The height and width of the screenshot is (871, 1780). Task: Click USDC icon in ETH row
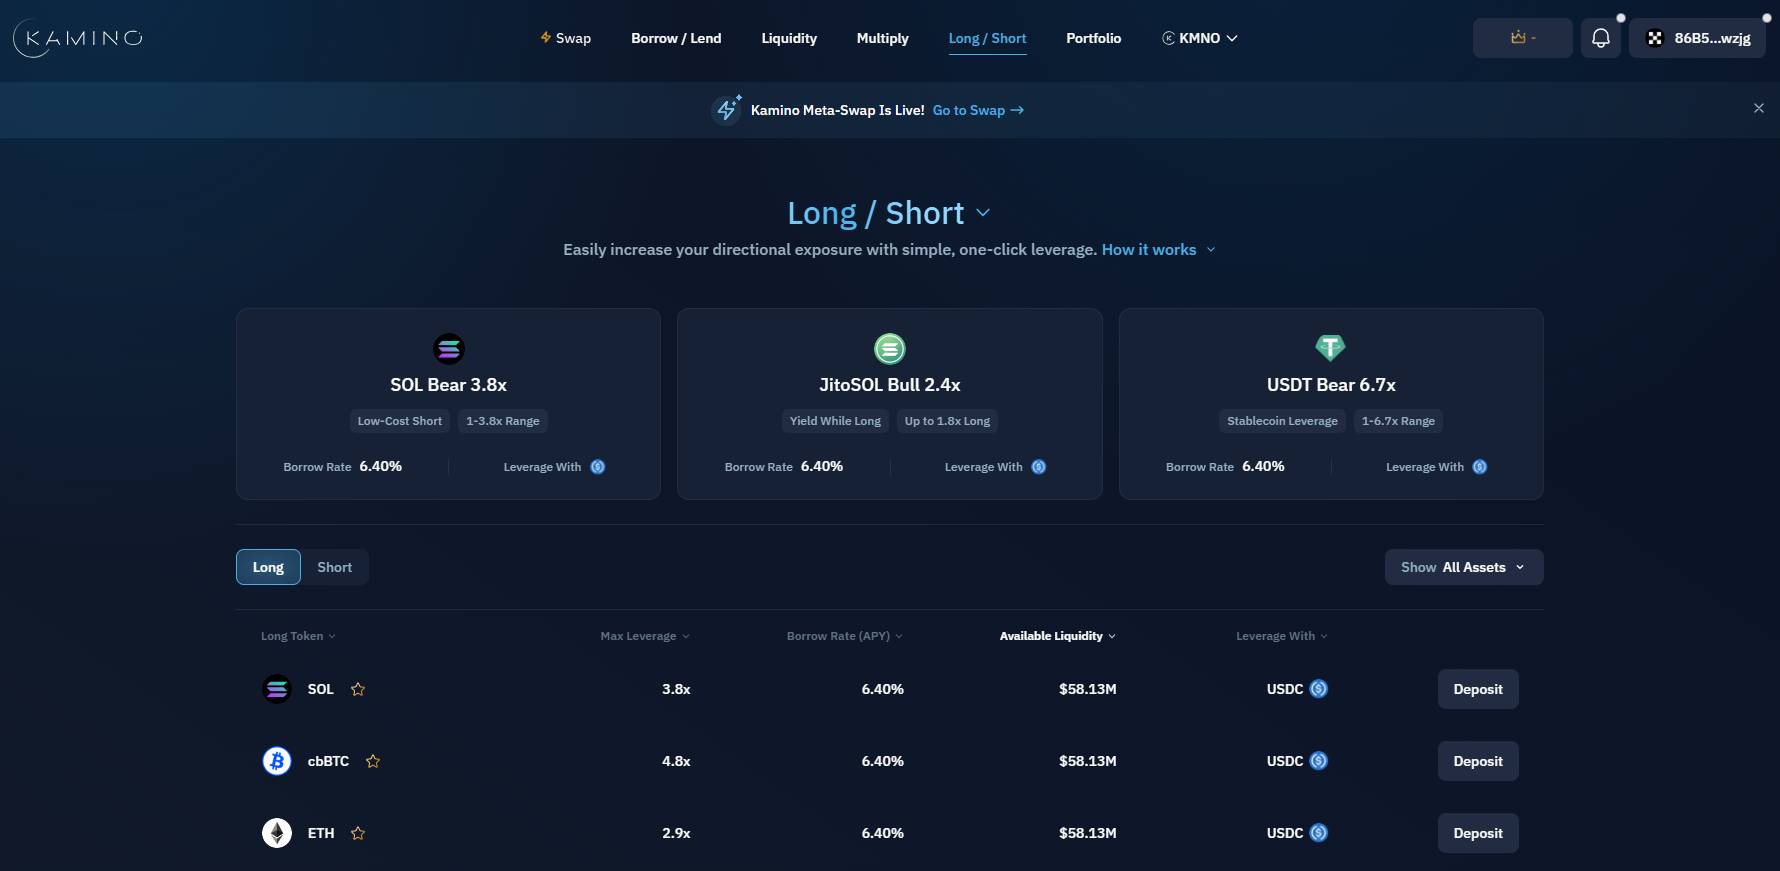click(x=1319, y=833)
